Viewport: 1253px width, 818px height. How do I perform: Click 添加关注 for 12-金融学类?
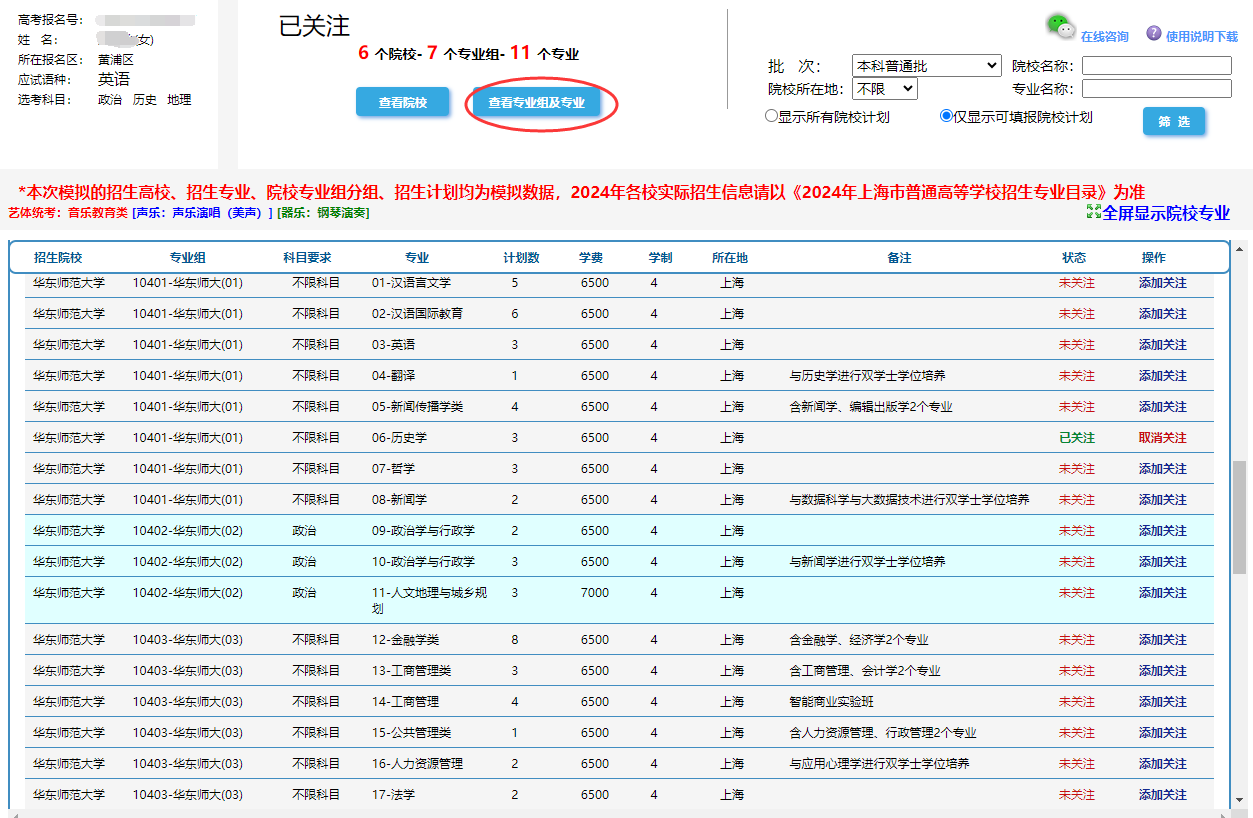[1163, 640]
